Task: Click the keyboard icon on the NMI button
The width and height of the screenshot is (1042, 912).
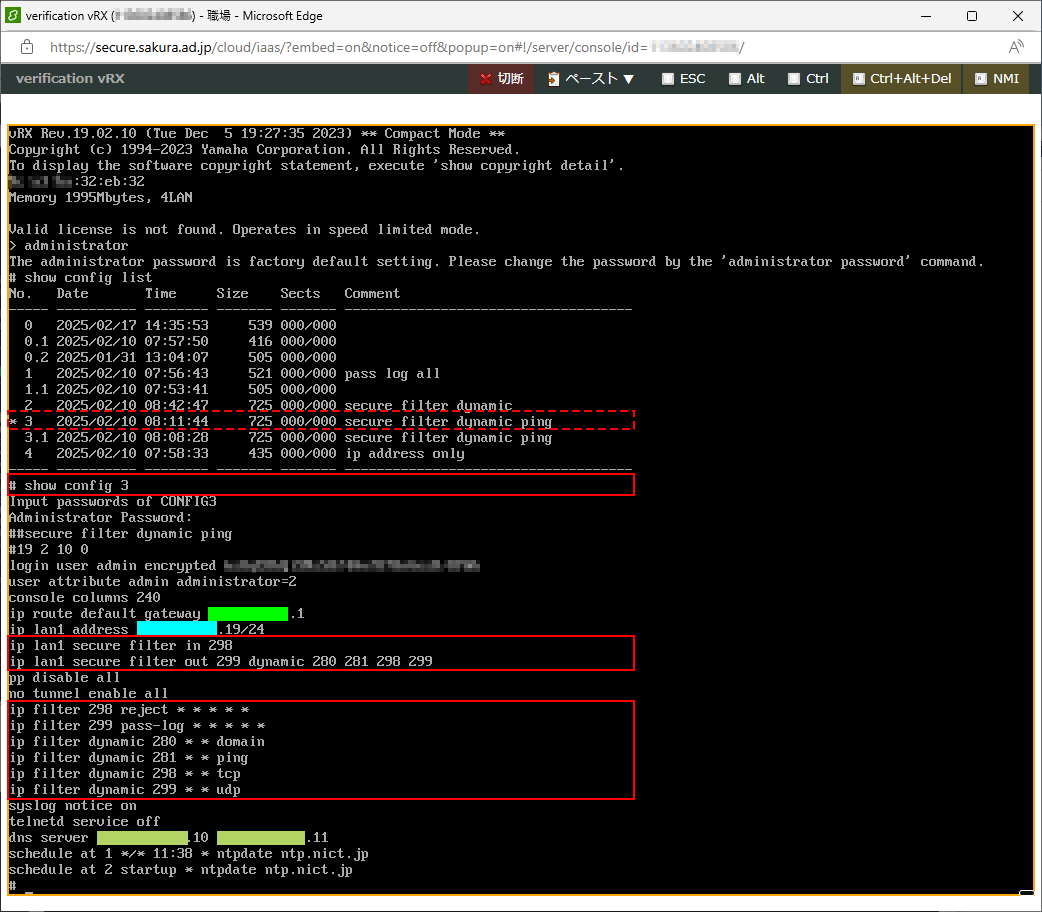Action: pyautogui.click(x=980, y=78)
